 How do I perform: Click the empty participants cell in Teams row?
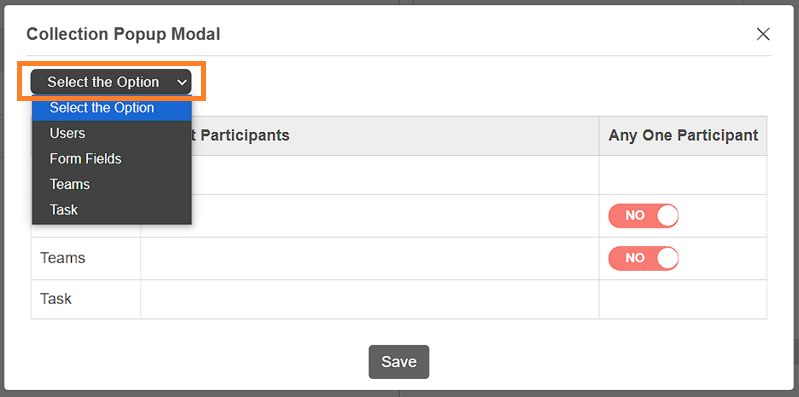[370, 258]
